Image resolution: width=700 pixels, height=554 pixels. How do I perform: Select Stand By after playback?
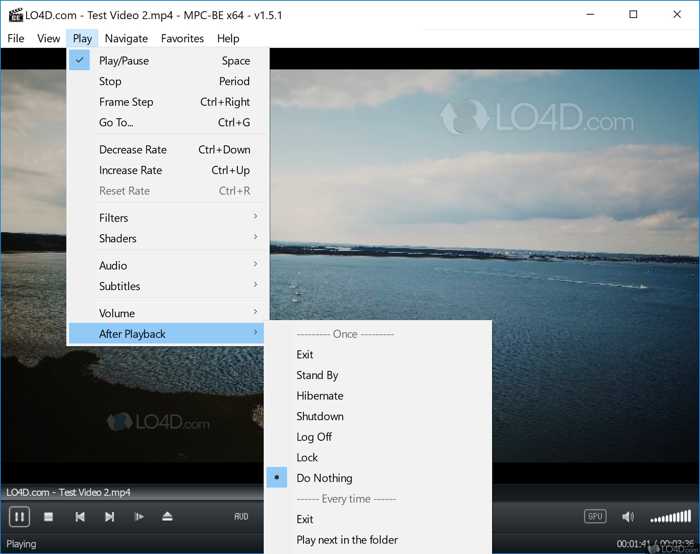378,375
